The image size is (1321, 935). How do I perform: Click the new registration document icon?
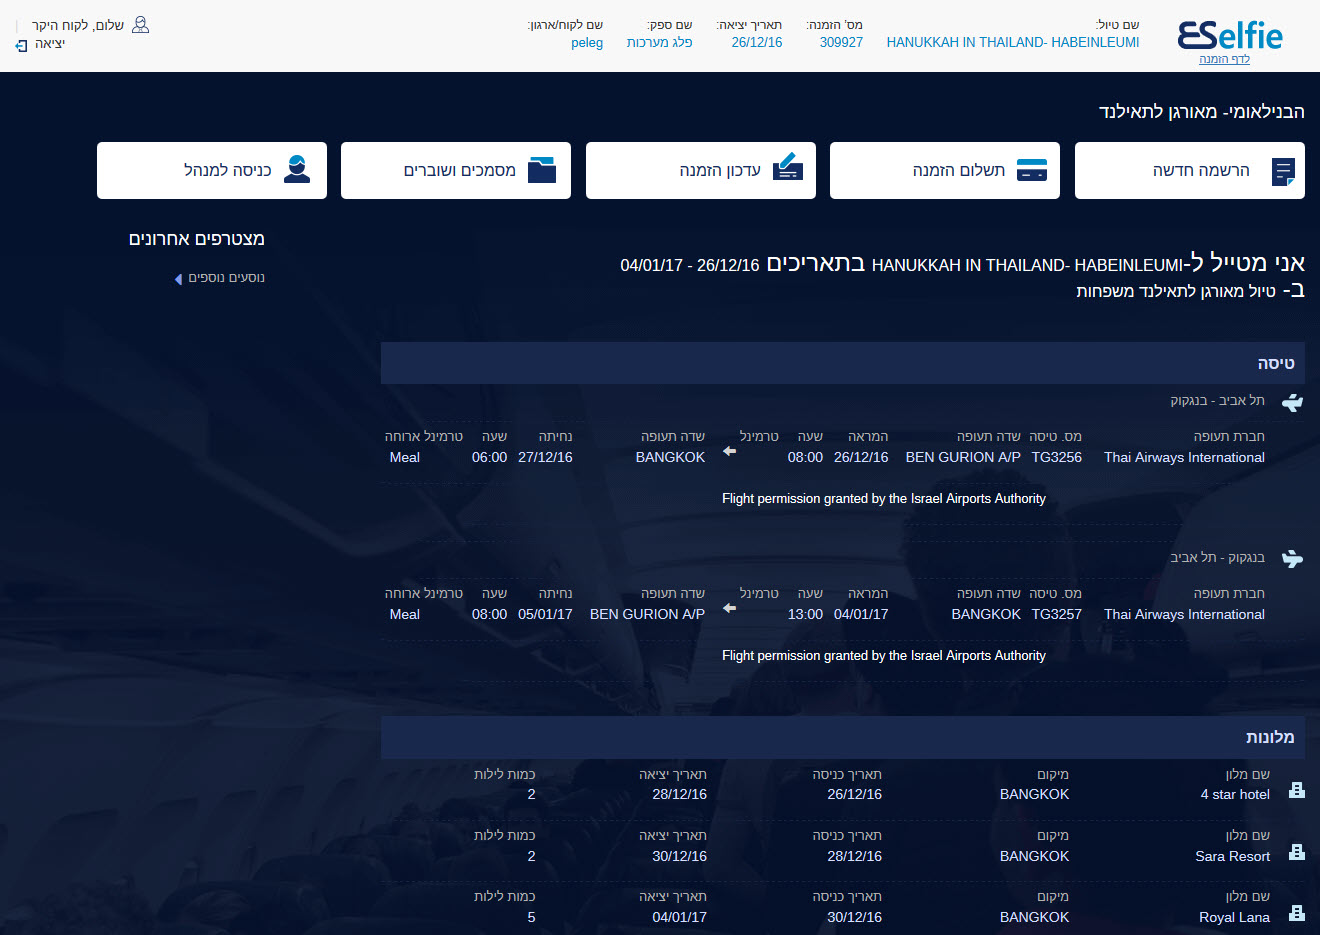(x=1283, y=171)
